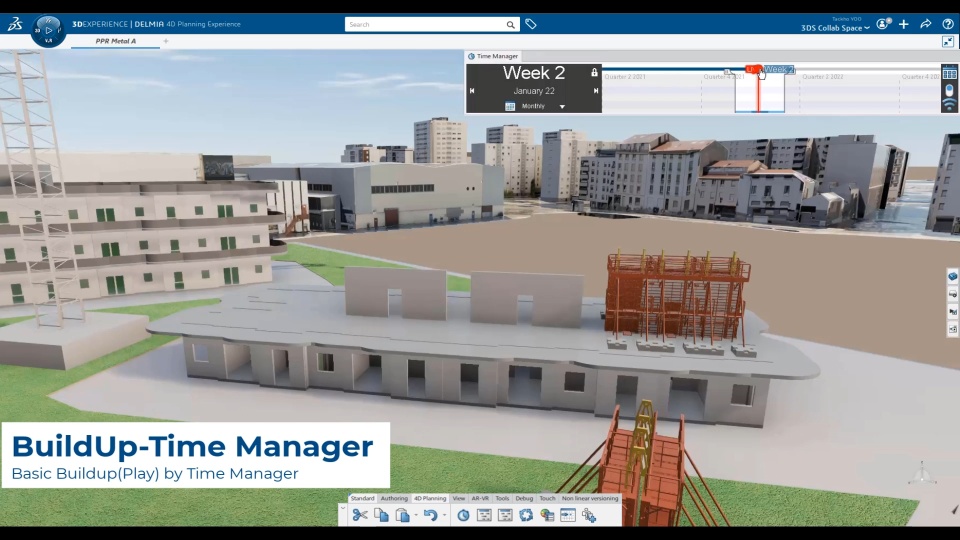This screenshot has width=960, height=540.
Task: Click the third right-side panel icon
Action: tap(953, 312)
